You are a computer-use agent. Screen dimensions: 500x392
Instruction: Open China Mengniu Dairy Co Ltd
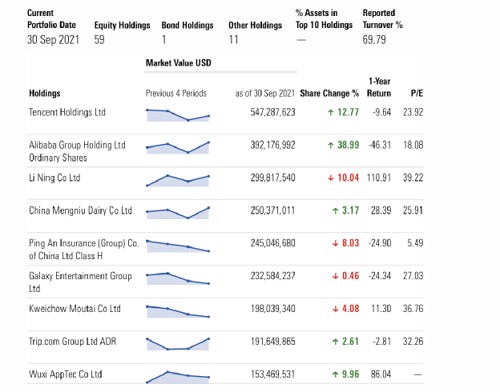80,211
